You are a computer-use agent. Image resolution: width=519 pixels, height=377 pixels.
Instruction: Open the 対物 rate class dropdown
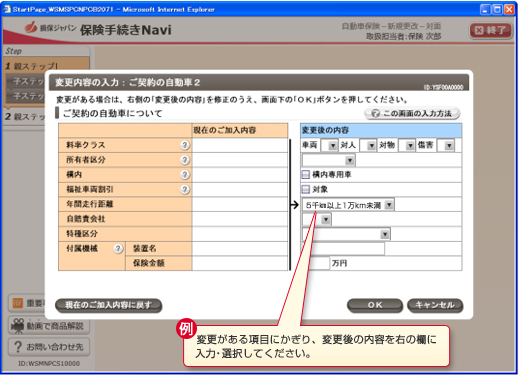(406, 145)
